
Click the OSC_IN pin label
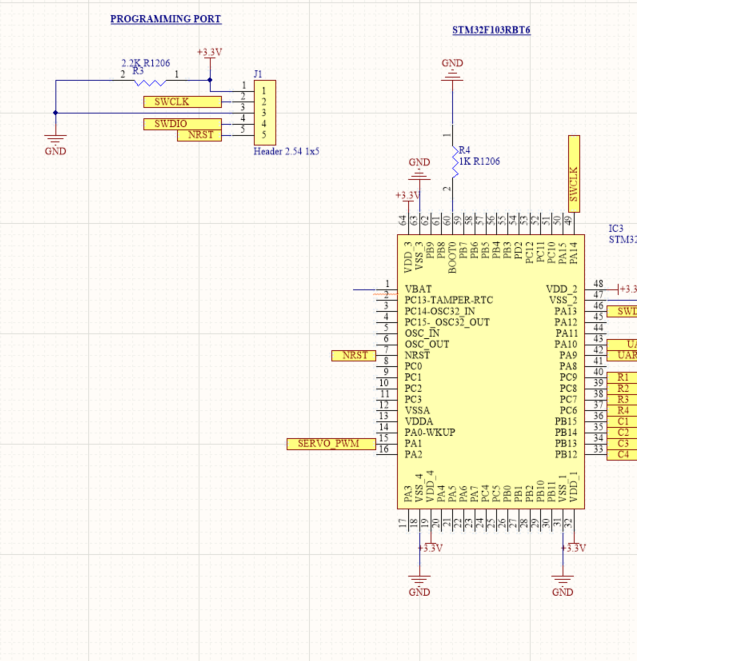[422, 333]
